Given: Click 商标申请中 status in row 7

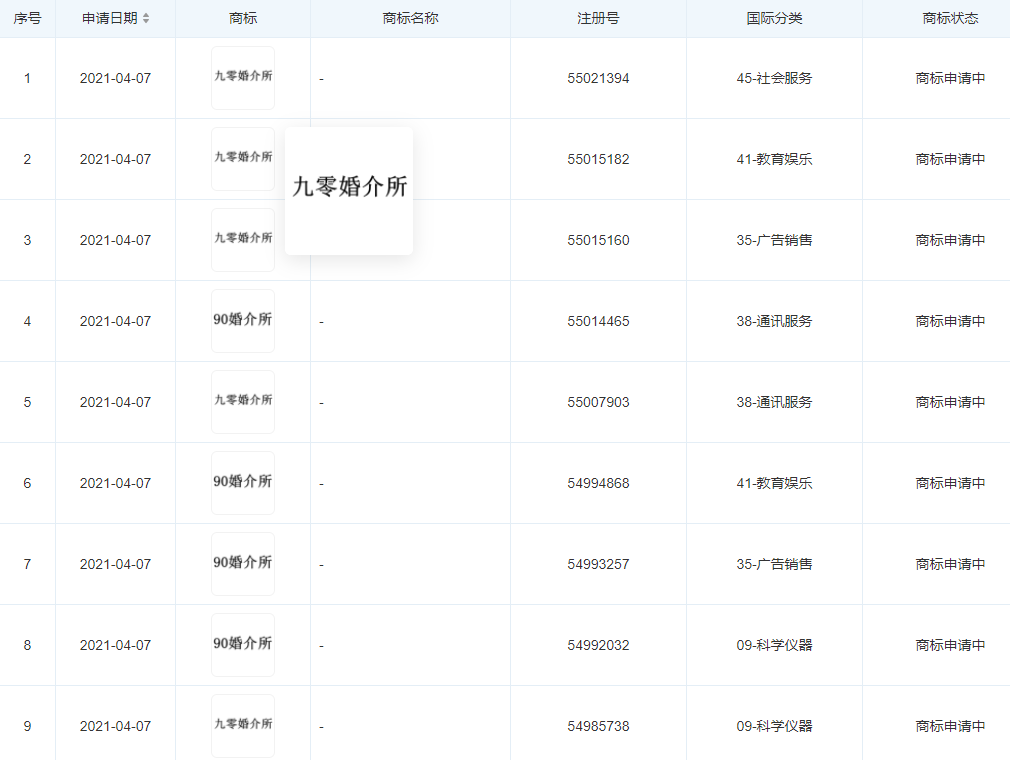Looking at the screenshot, I should [x=950, y=565].
